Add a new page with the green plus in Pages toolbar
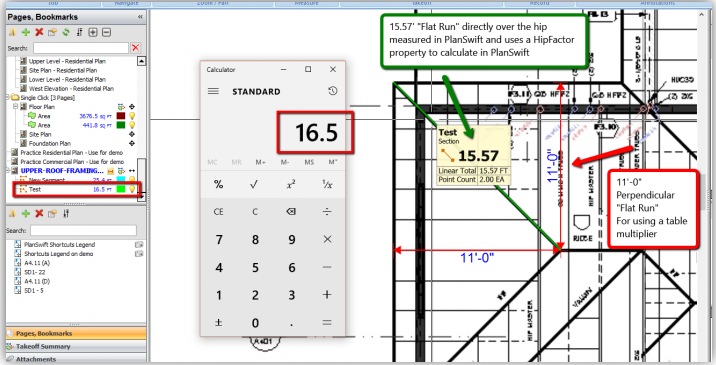The image size is (716, 365). (26, 32)
